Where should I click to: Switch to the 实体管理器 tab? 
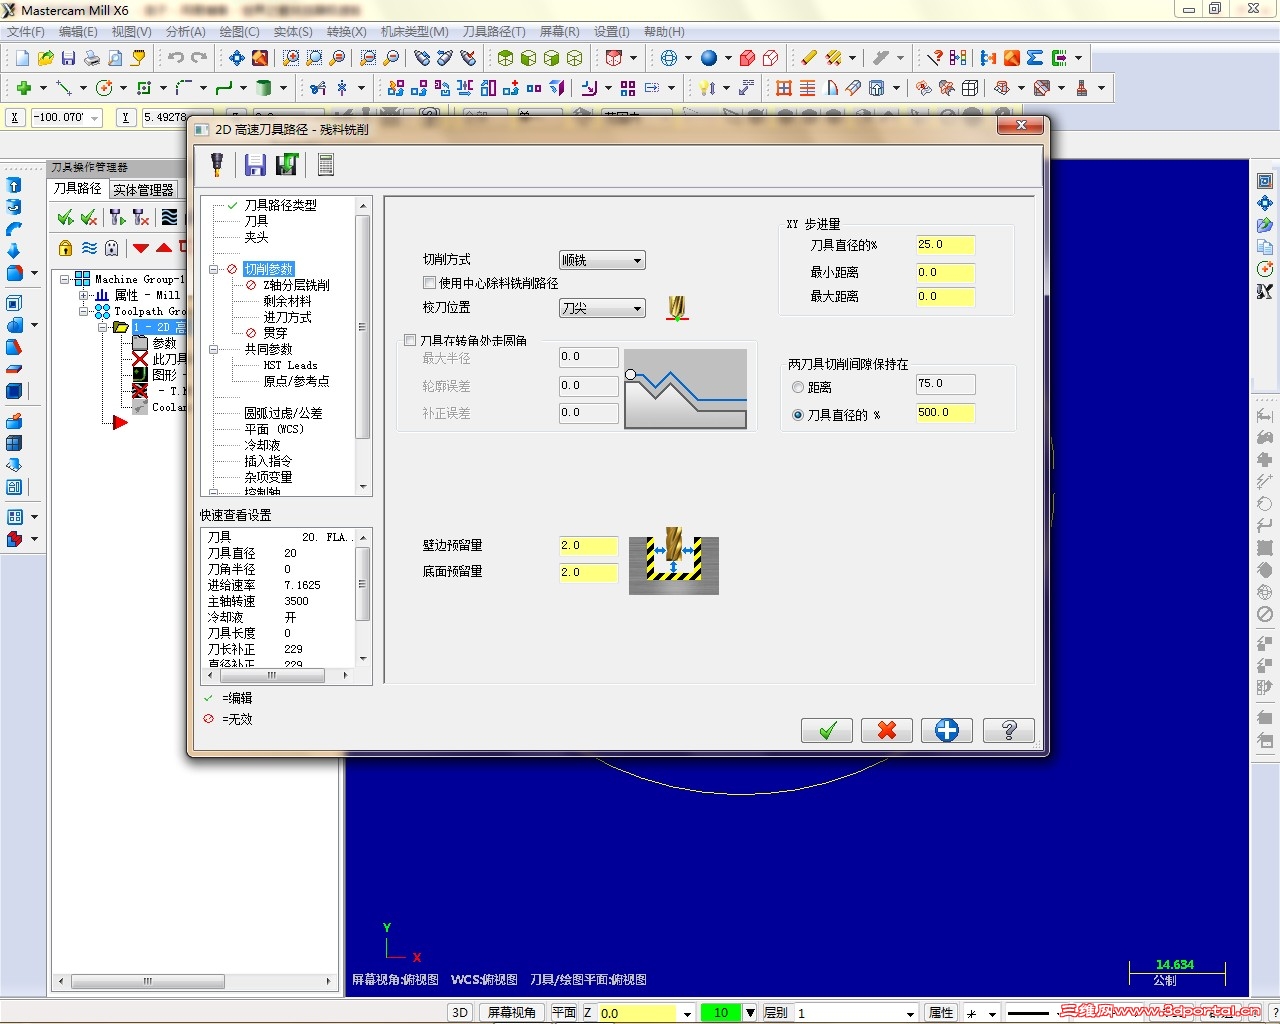tap(143, 189)
